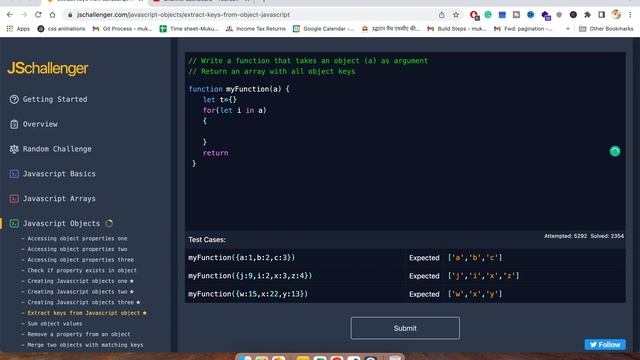Open the Apps bookmarks shortcut
Viewport: 640px width, 360px height.
point(18,29)
